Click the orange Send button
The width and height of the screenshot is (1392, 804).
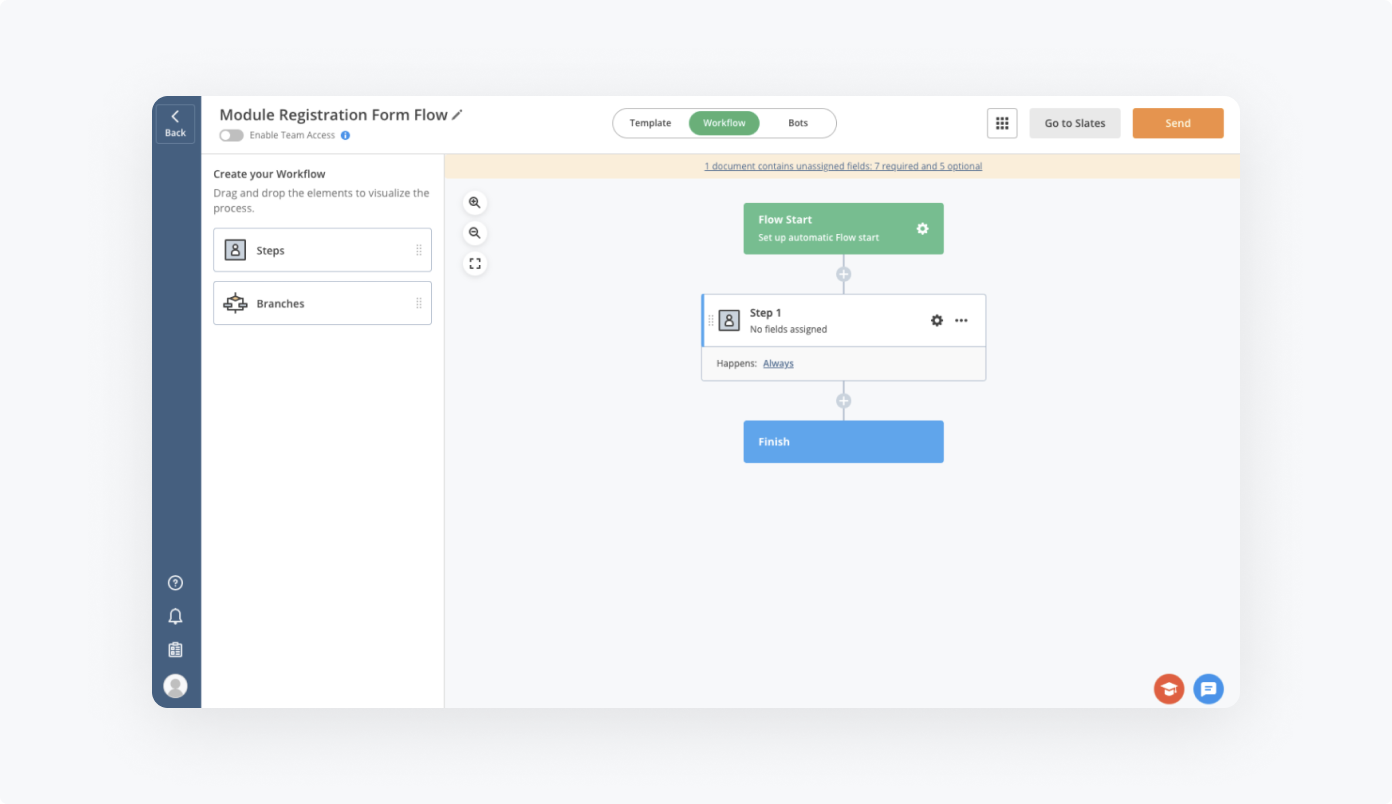[x=1177, y=123]
